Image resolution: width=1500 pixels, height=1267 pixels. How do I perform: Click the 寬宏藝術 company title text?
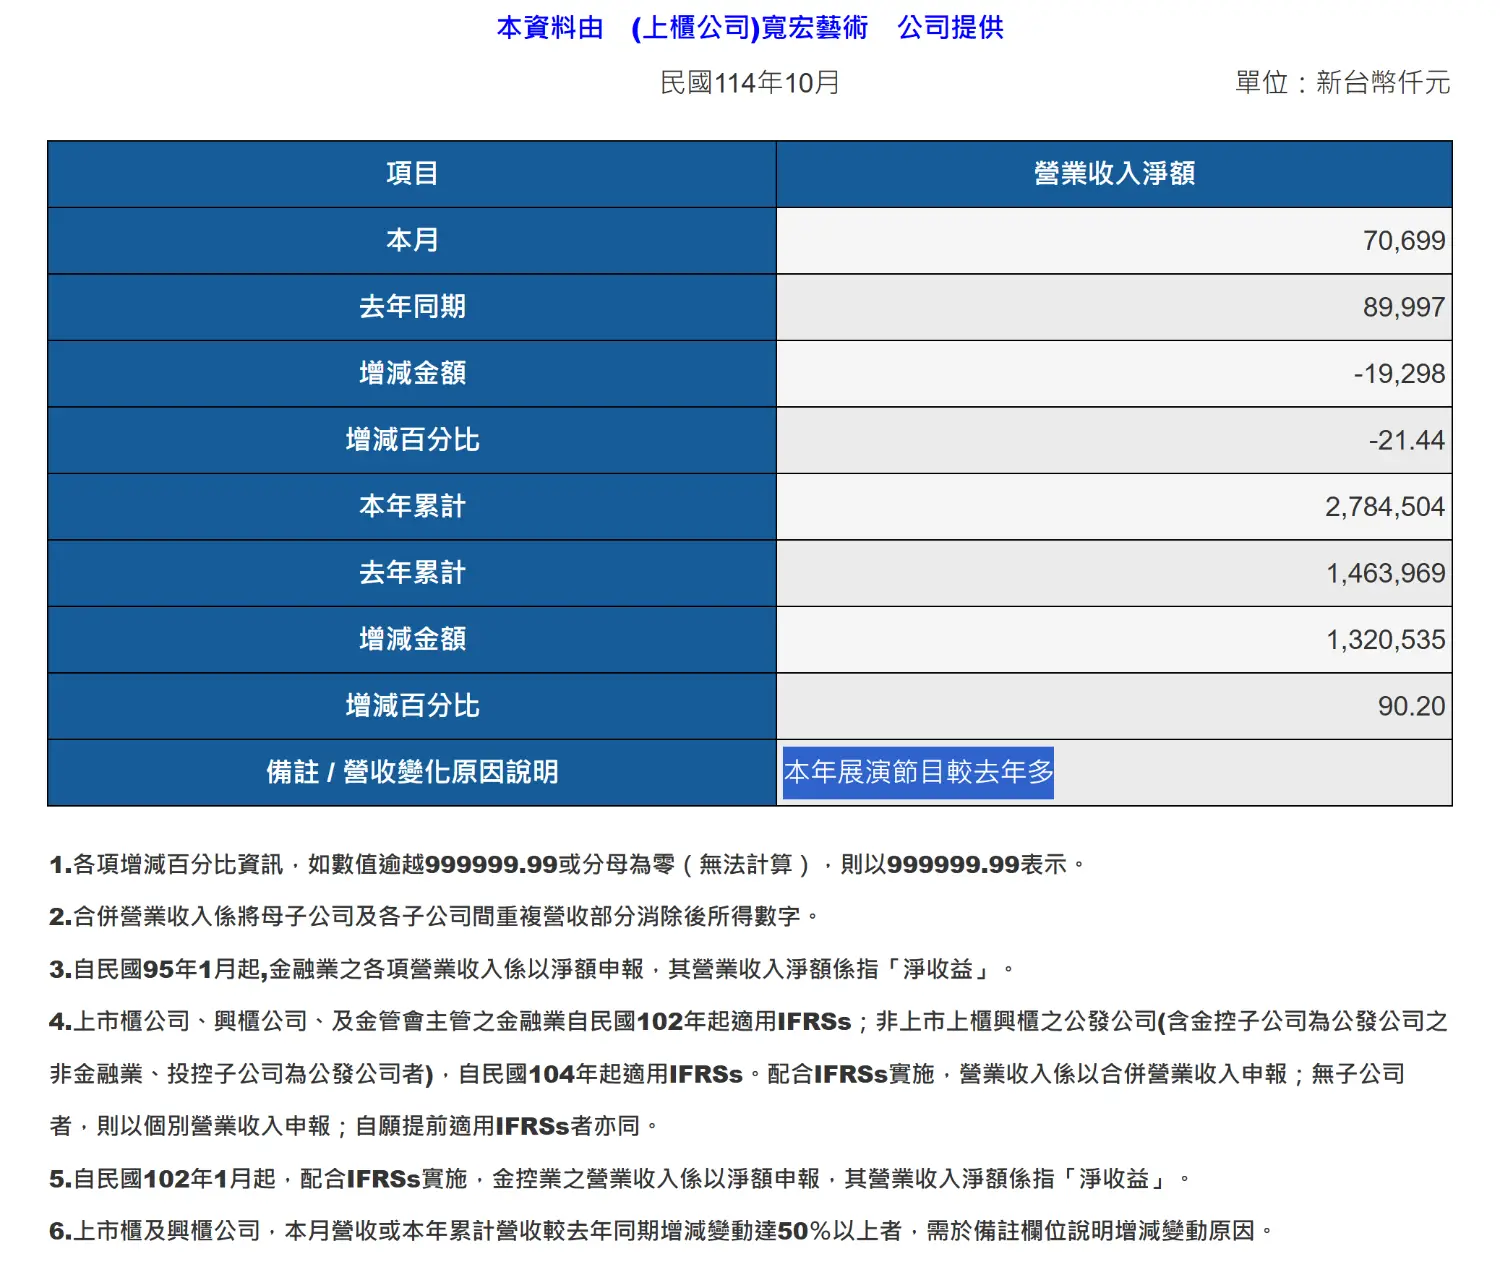pos(750,28)
